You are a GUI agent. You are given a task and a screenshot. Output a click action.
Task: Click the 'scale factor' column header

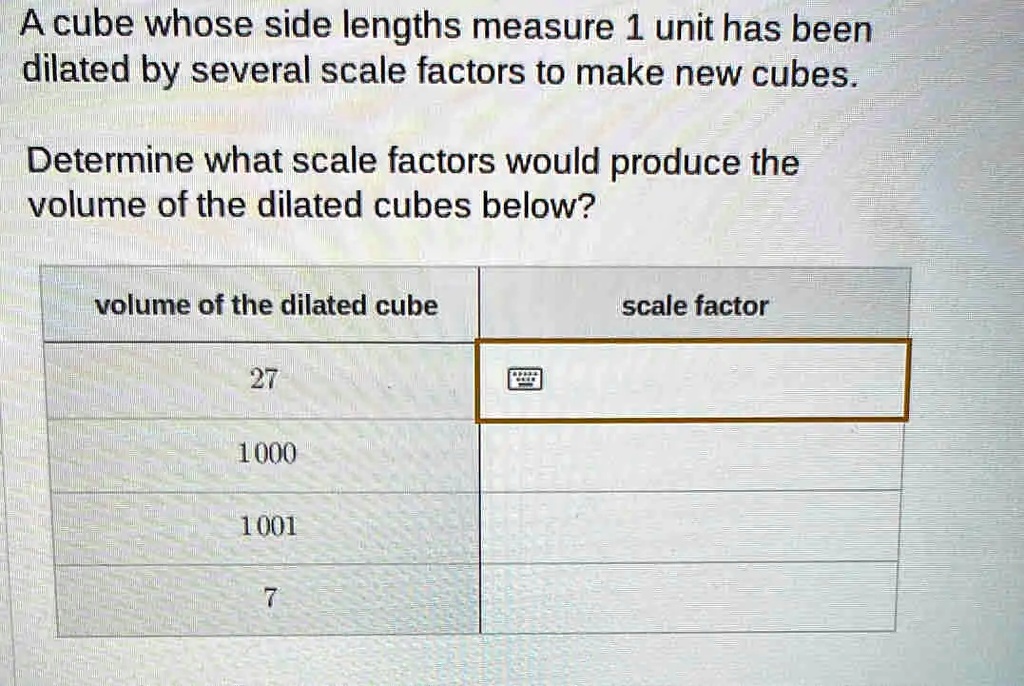694,306
